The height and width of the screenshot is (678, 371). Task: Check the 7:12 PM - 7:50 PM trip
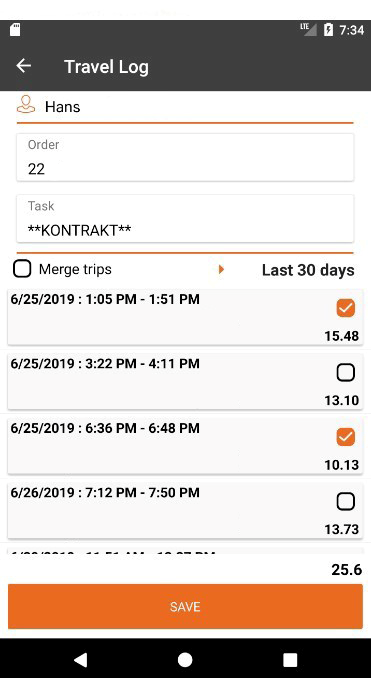click(x=345, y=502)
